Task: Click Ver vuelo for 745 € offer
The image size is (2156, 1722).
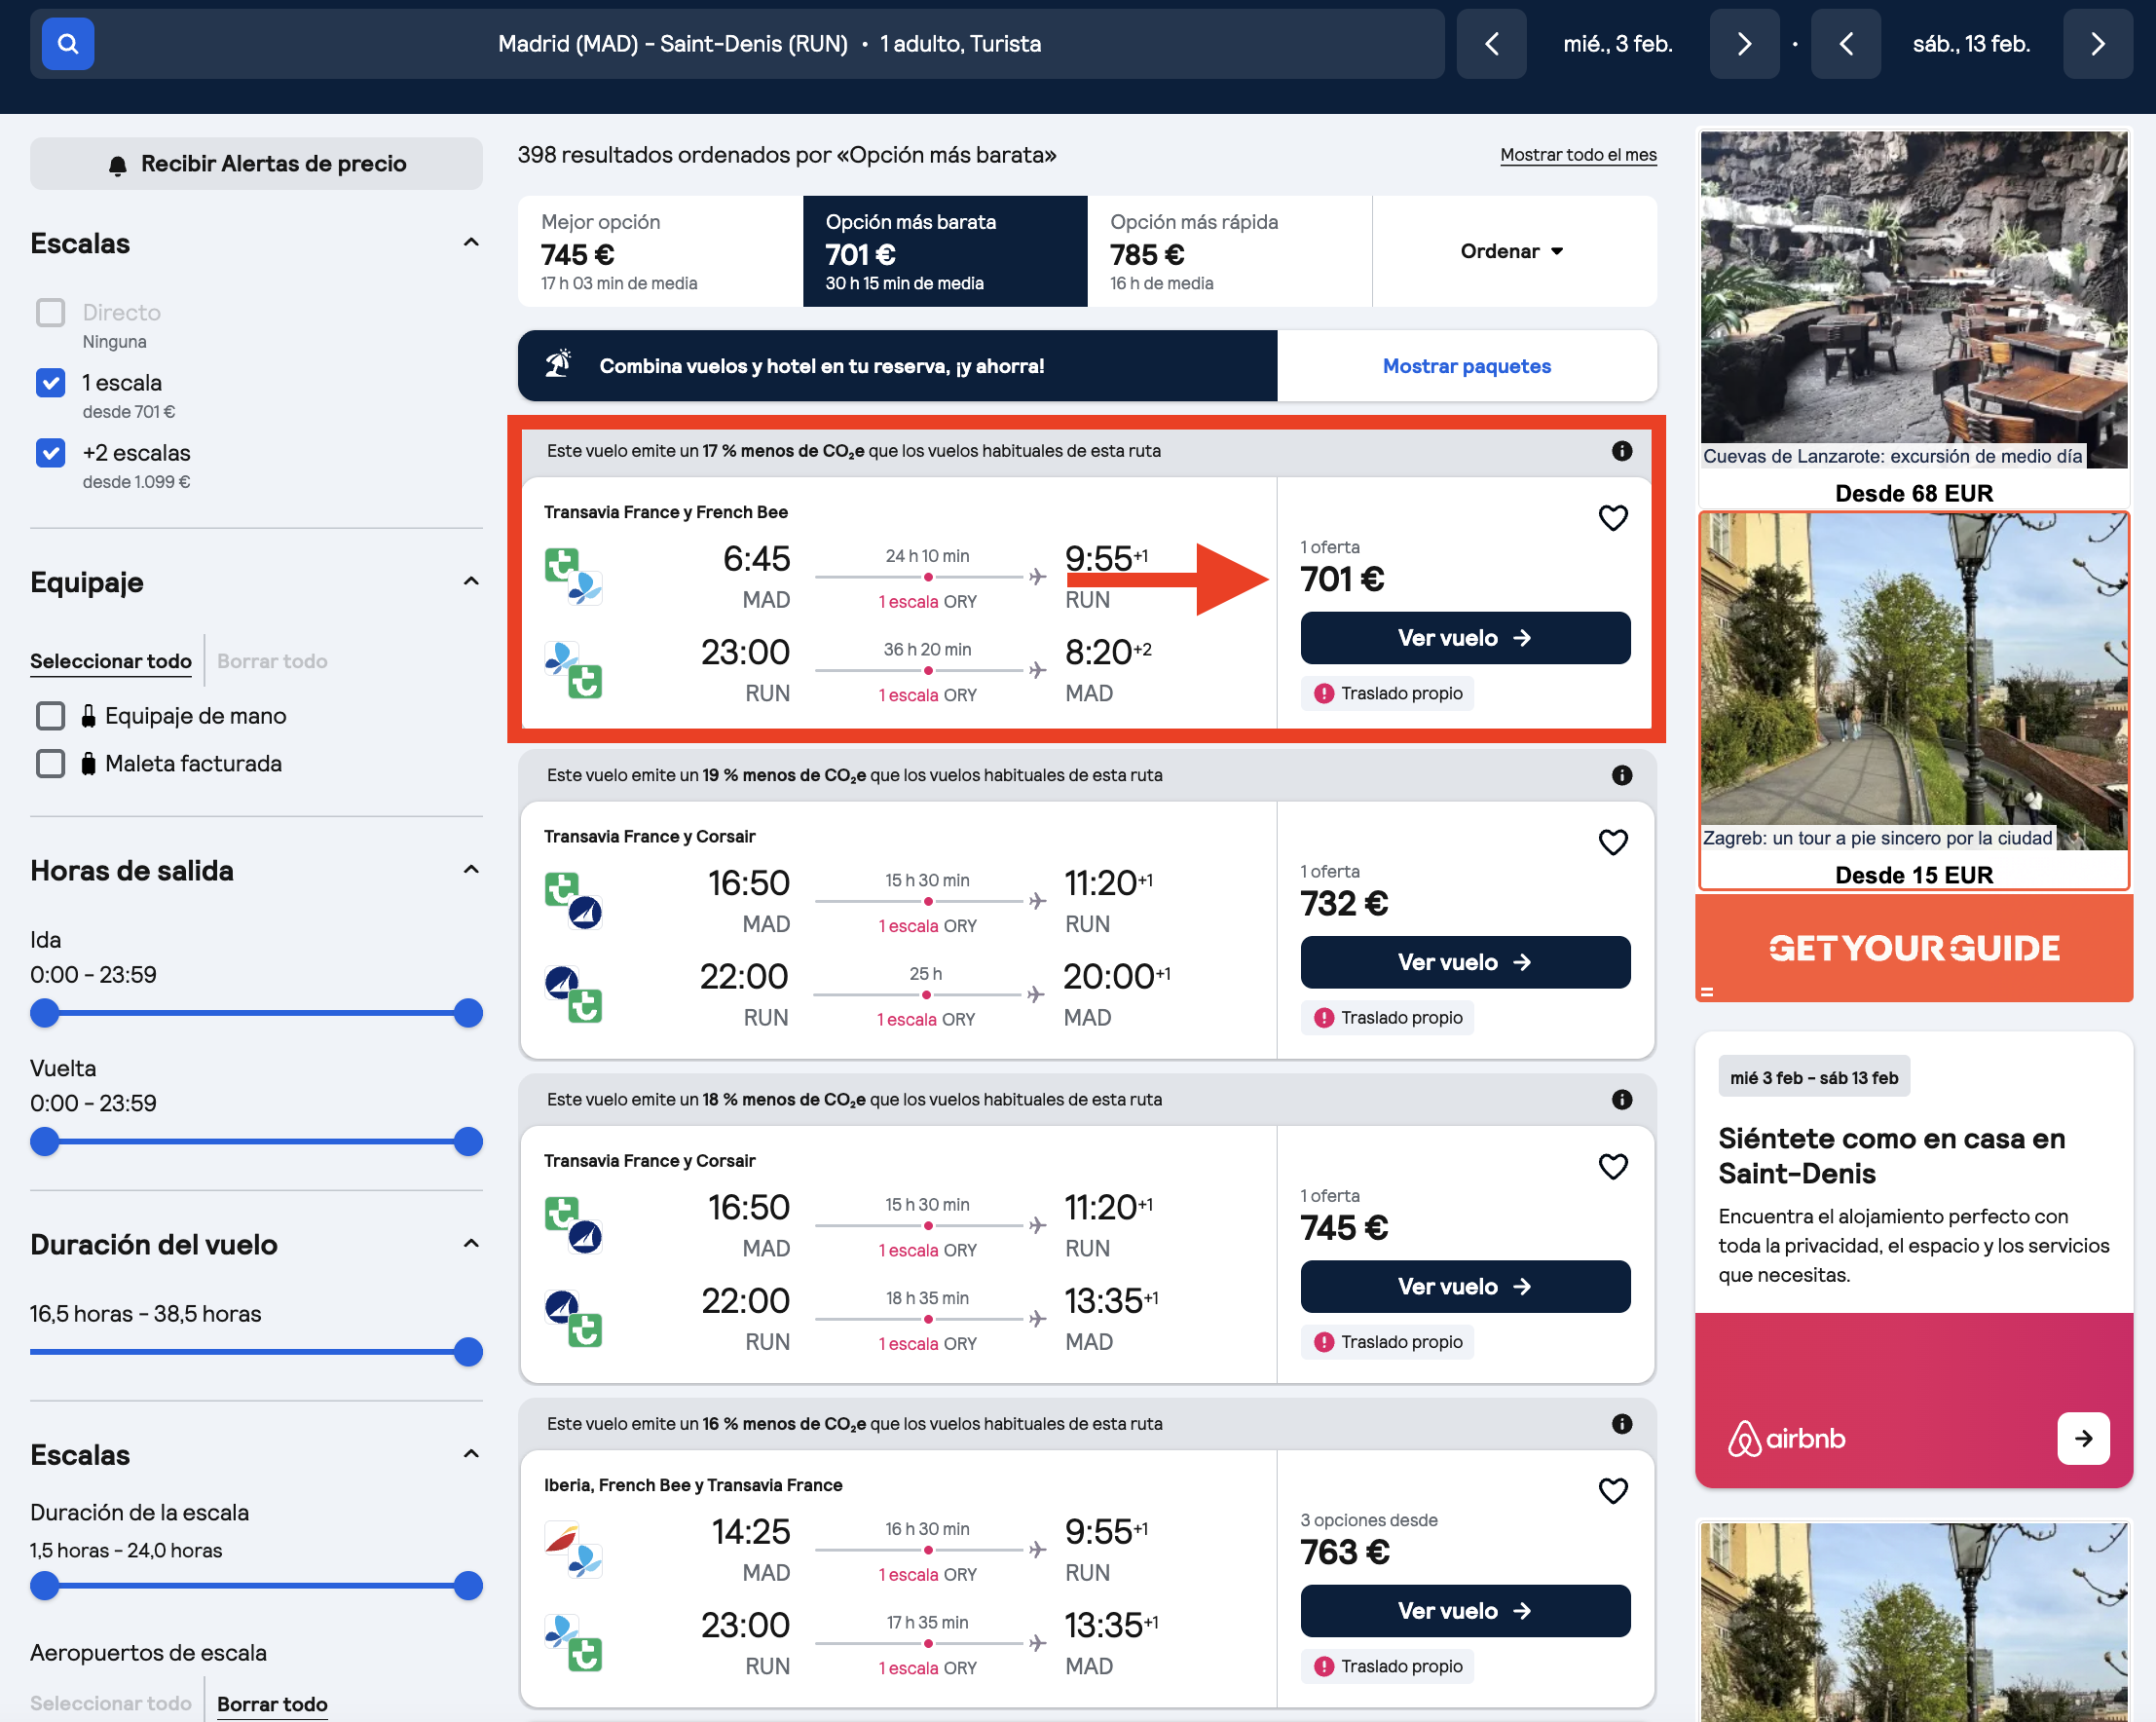Action: 1465,1287
